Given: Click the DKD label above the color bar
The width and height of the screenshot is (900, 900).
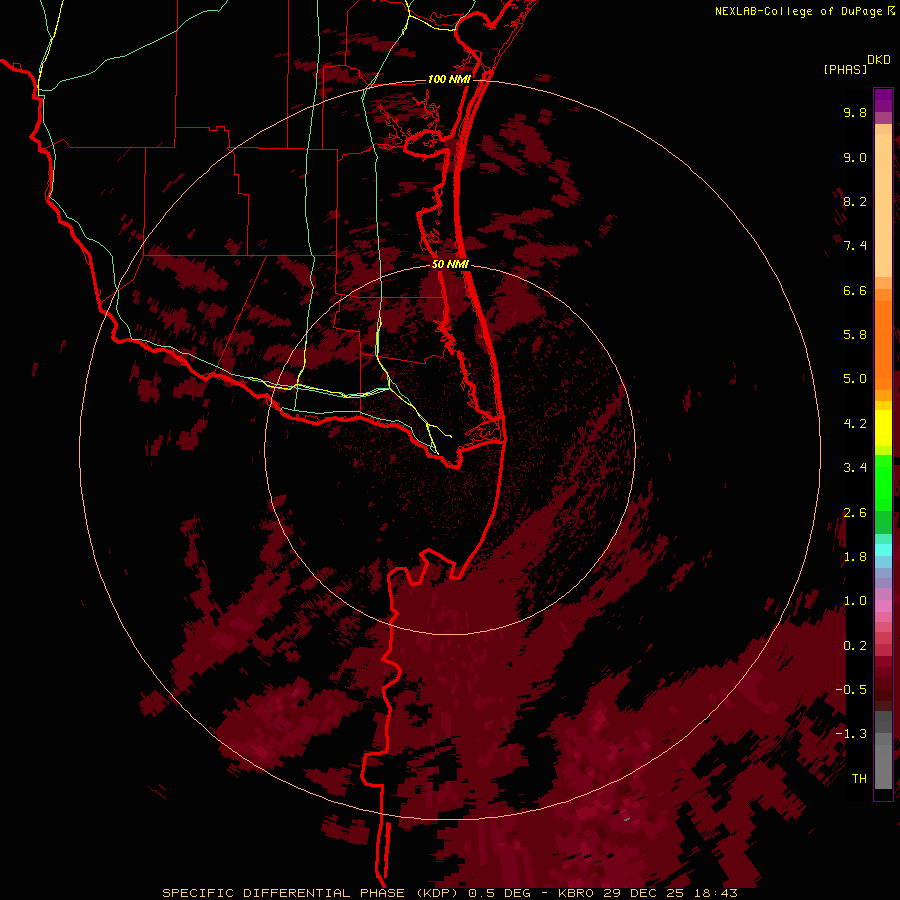Looking at the screenshot, I should (x=879, y=60).
